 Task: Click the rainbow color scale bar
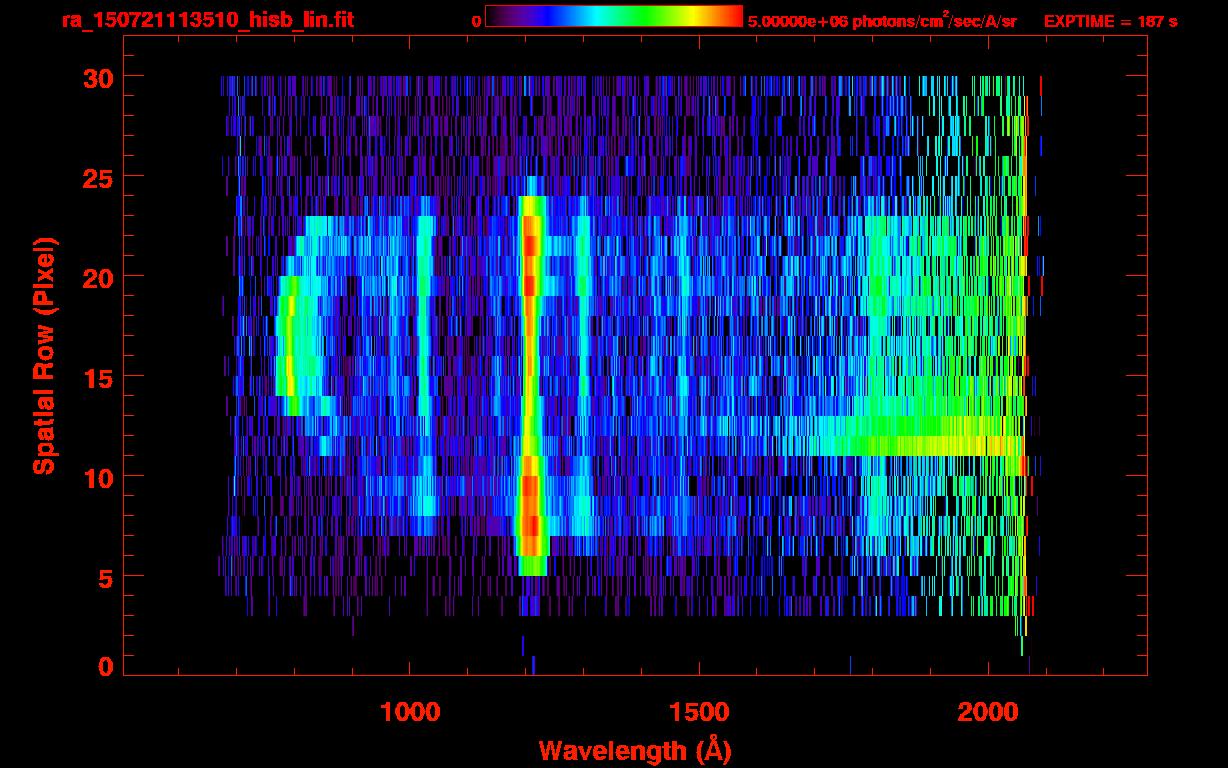click(614, 17)
